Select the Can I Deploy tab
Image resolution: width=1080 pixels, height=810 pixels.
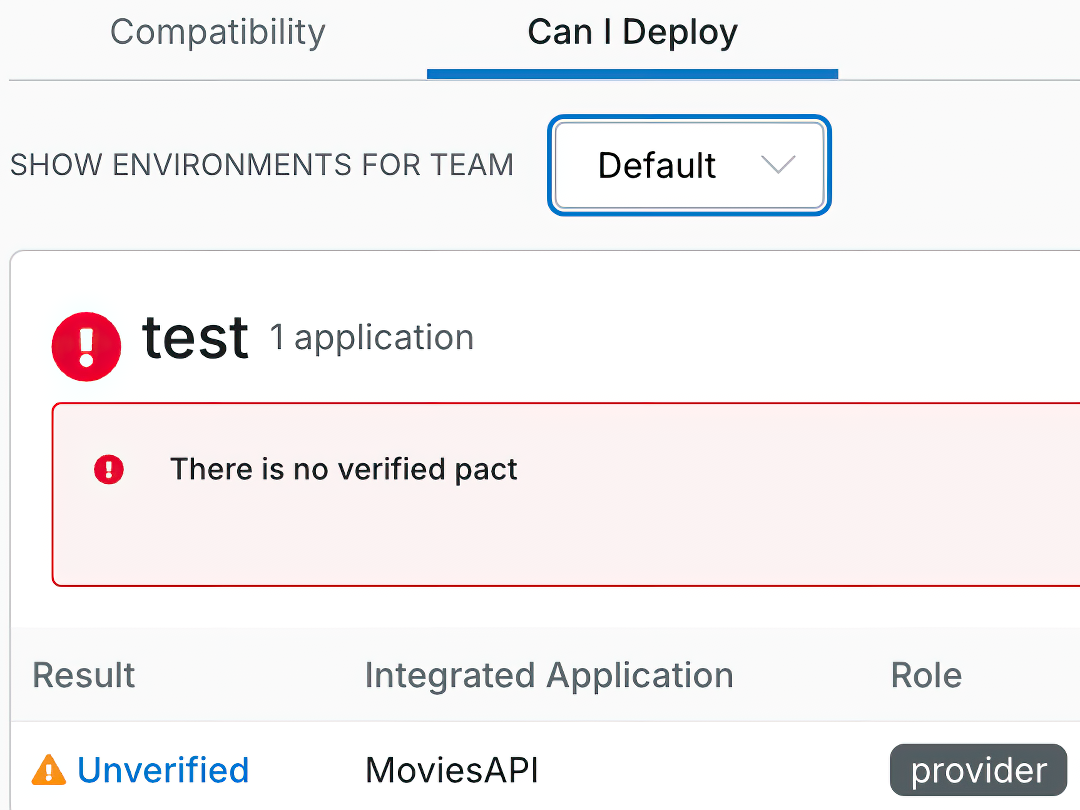632,32
